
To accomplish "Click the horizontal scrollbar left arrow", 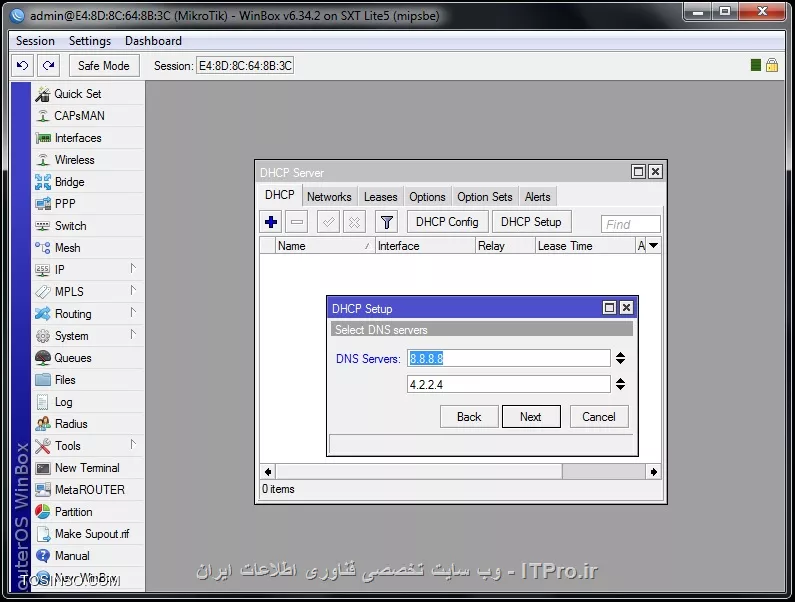I will 268,472.
